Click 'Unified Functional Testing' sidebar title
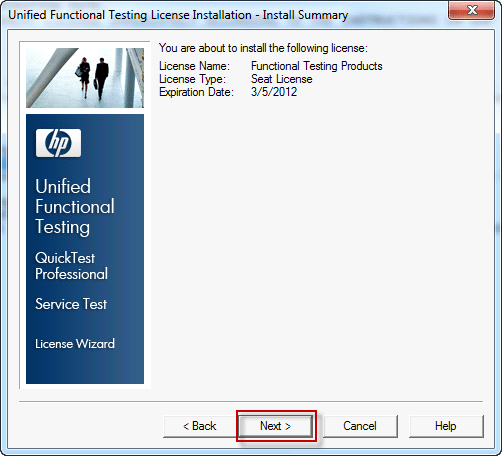502x456 pixels. pos(75,207)
